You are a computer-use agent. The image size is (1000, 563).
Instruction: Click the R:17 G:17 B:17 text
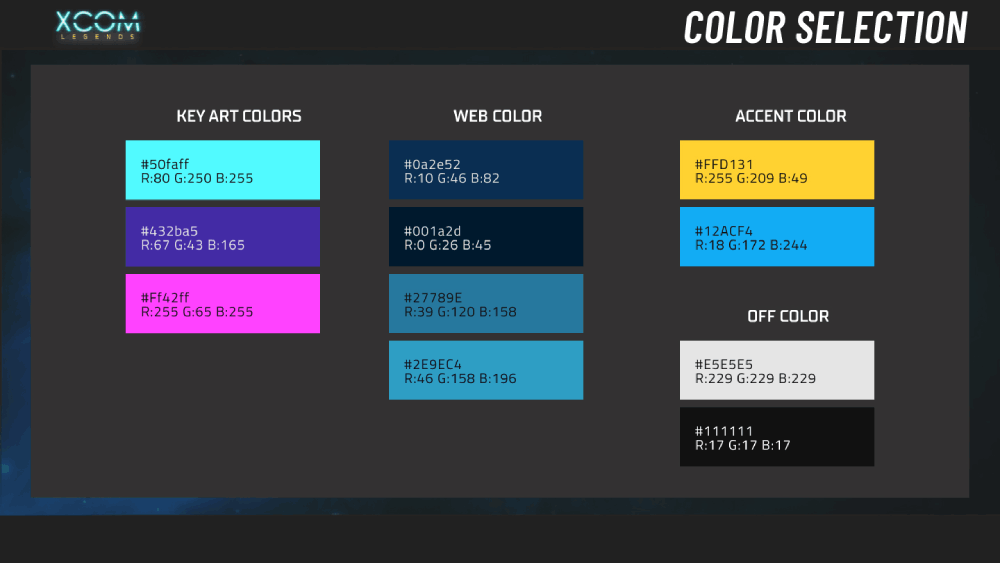(x=742, y=446)
